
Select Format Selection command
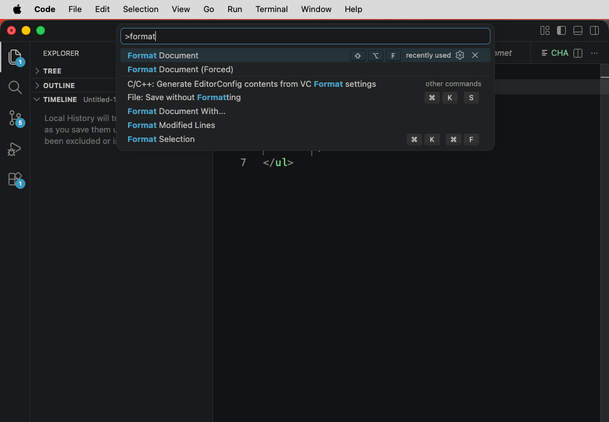point(305,139)
